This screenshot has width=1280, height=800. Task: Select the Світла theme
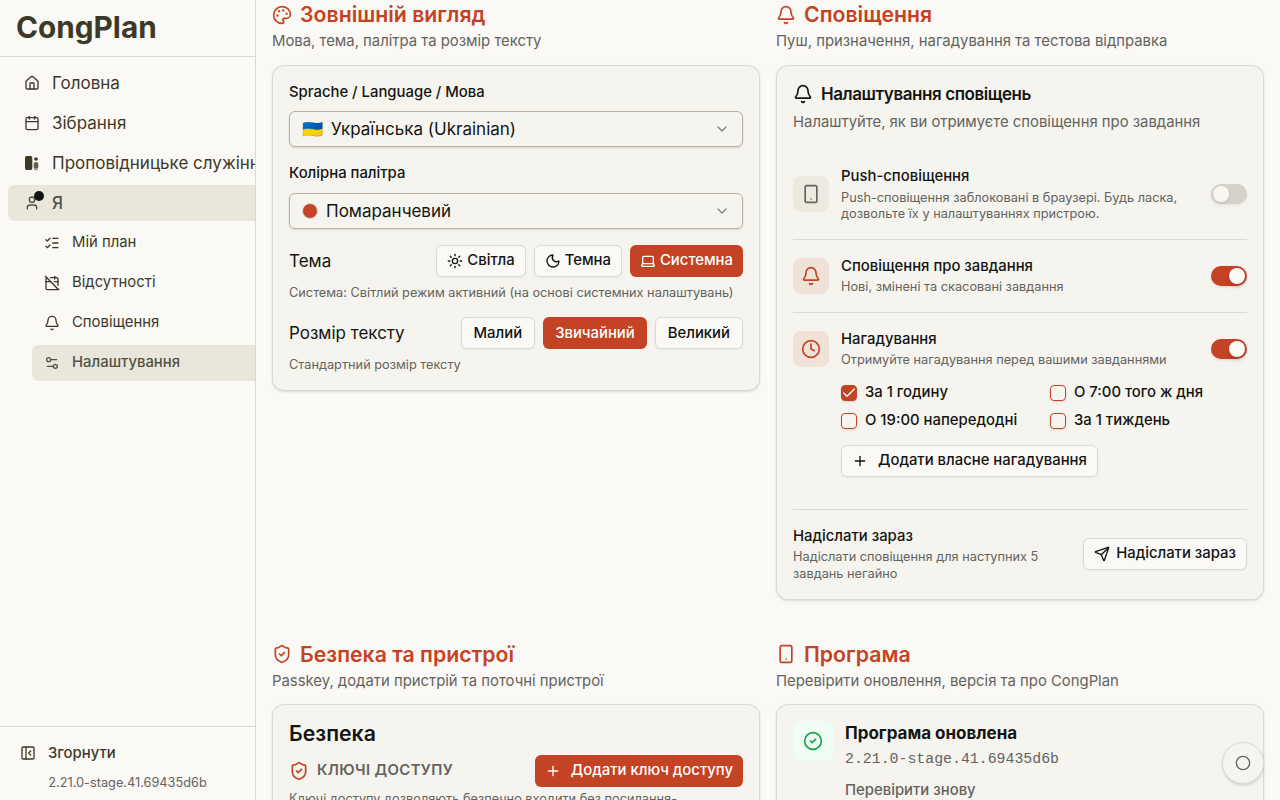481,261
